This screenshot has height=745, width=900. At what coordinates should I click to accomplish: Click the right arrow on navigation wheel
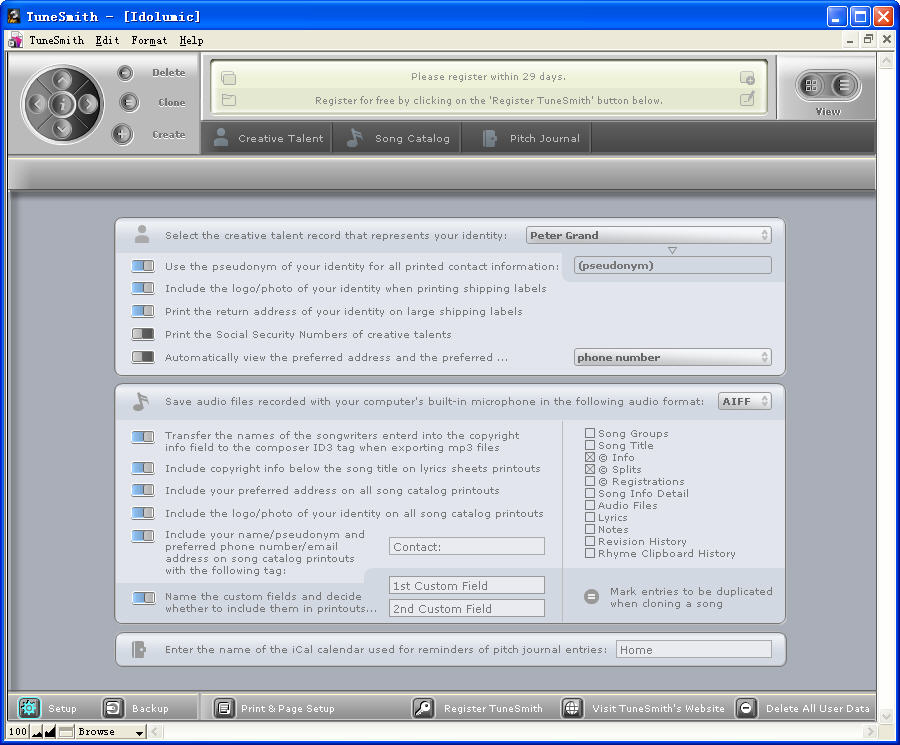[x=88, y=104]
